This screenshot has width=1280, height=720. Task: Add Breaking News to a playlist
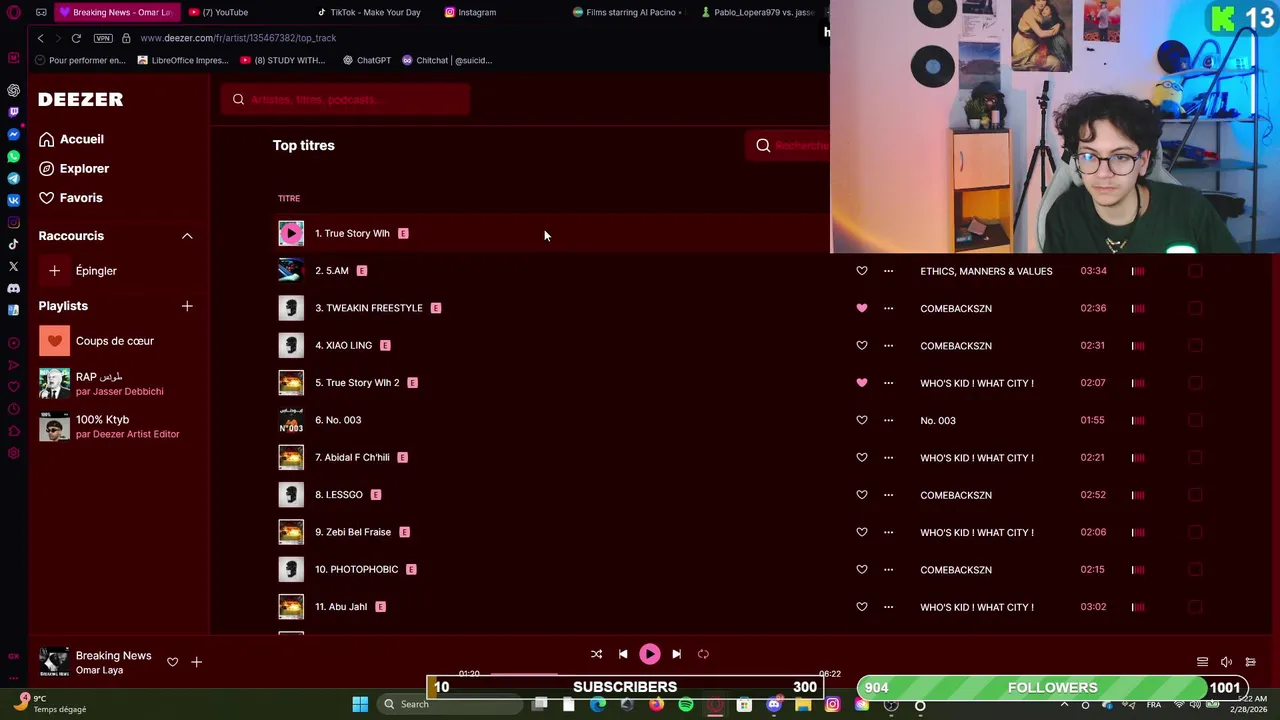point(196,662)
